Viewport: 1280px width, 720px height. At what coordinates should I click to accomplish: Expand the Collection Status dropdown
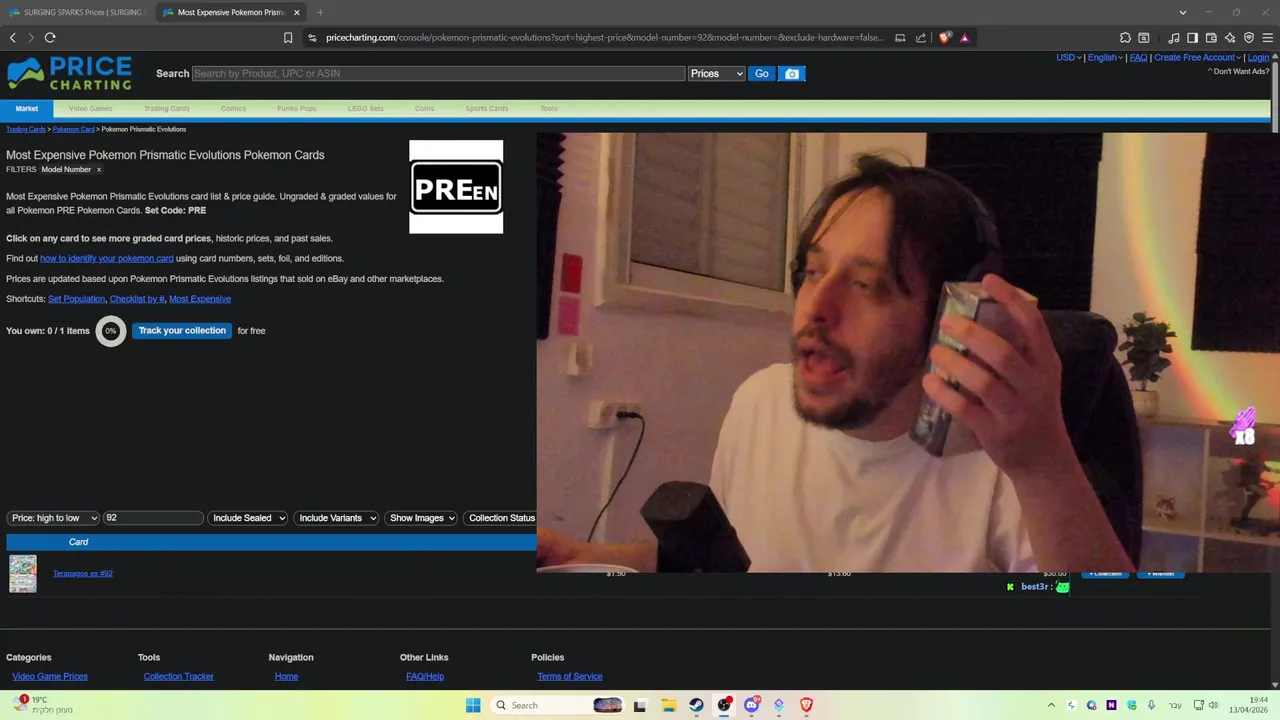click(x=502, y=518)
